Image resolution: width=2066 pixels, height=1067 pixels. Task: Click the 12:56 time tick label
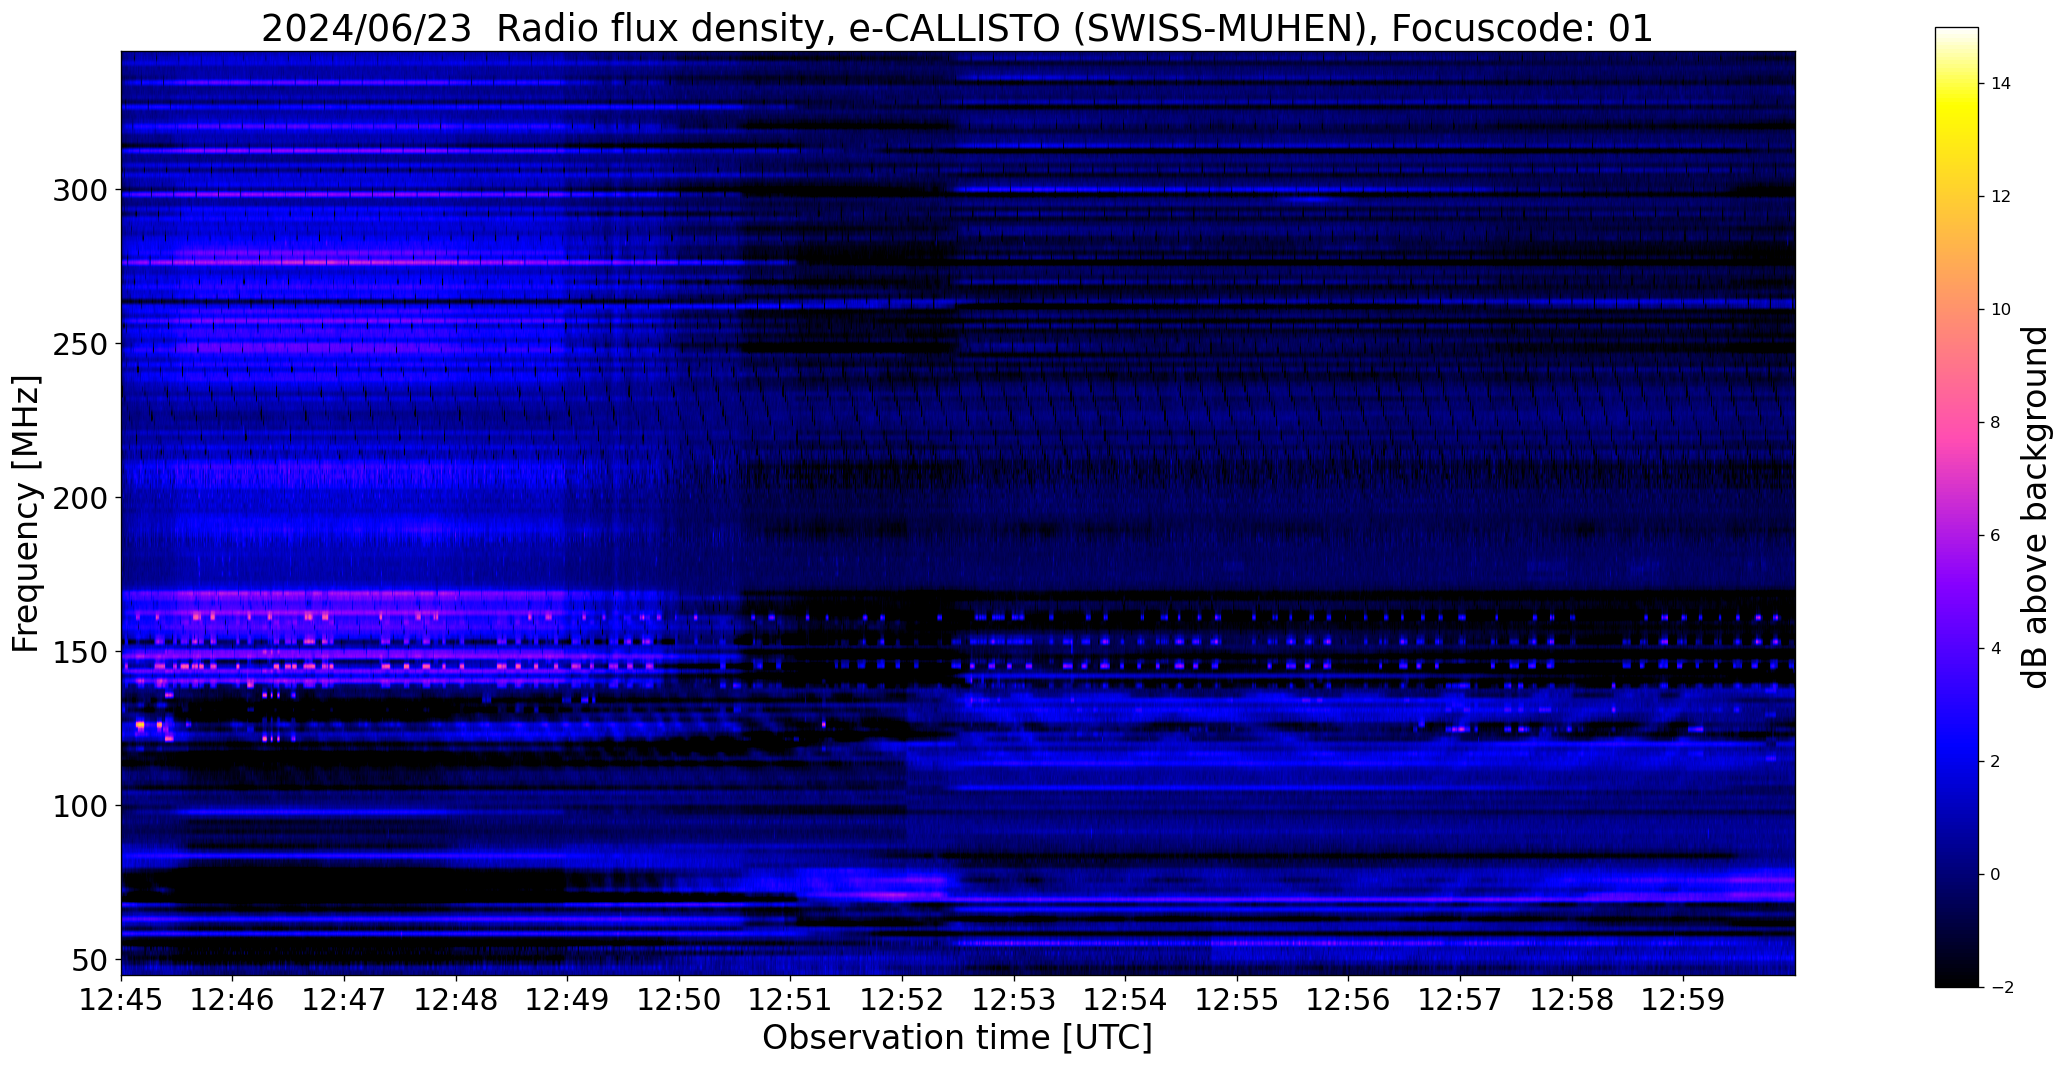1348,999
